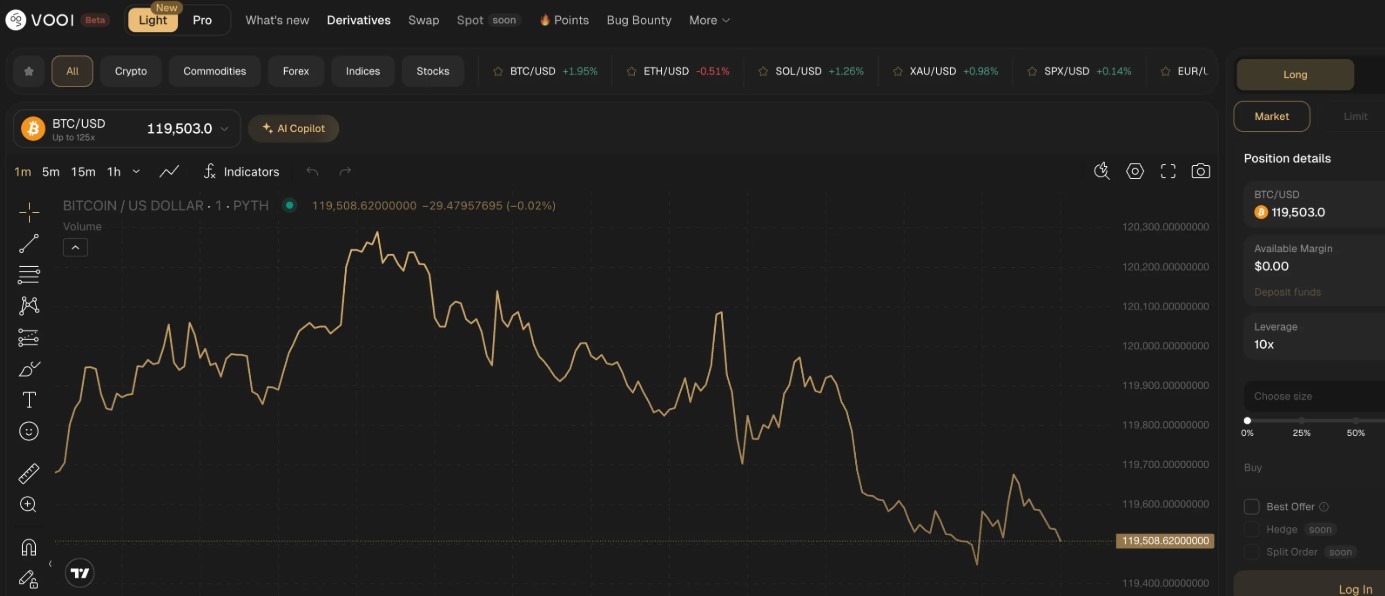Image resolution: width=1385 pixels, height=596 pixels.
Task: Enable the Best Offer checkbox
Action: coord(1251,507)
